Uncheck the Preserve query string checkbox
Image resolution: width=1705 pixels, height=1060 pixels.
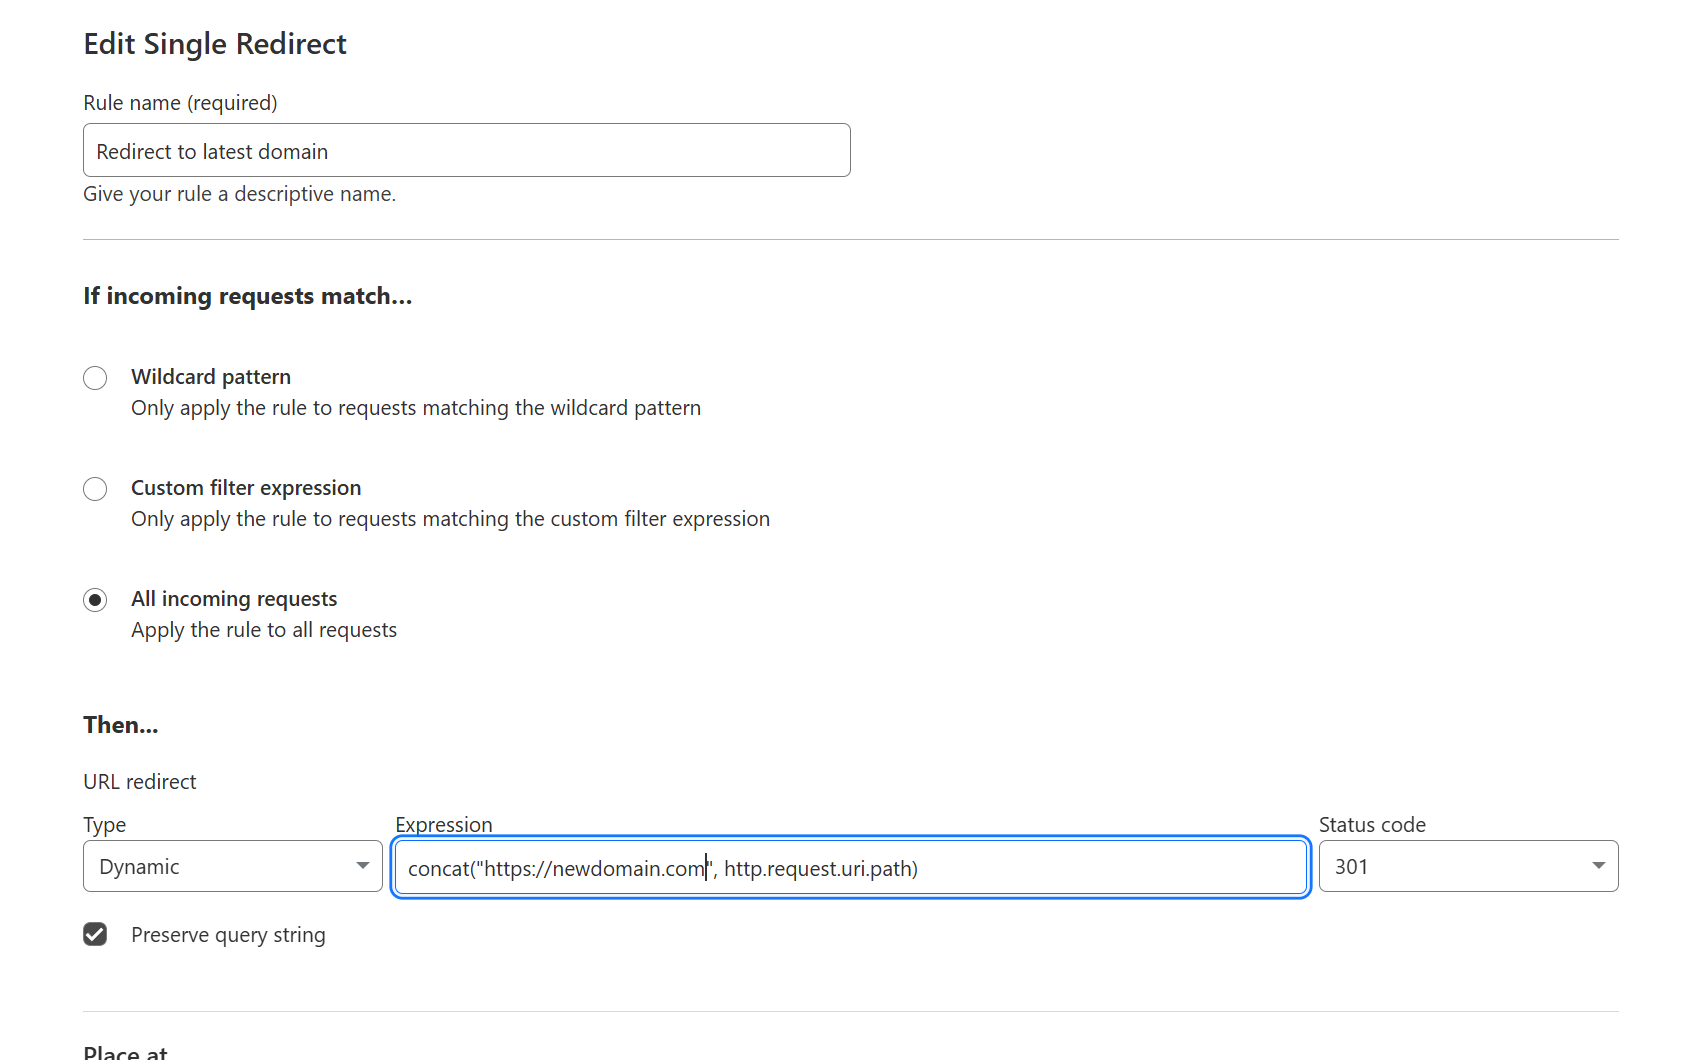pos(95,934)
